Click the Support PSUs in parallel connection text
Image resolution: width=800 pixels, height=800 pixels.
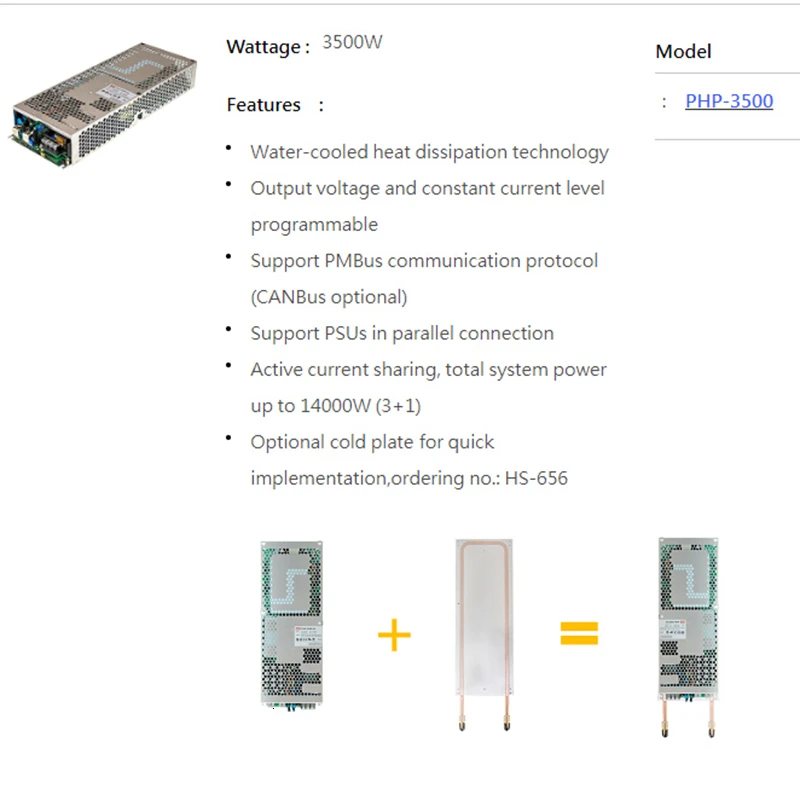tap(402, 333)
